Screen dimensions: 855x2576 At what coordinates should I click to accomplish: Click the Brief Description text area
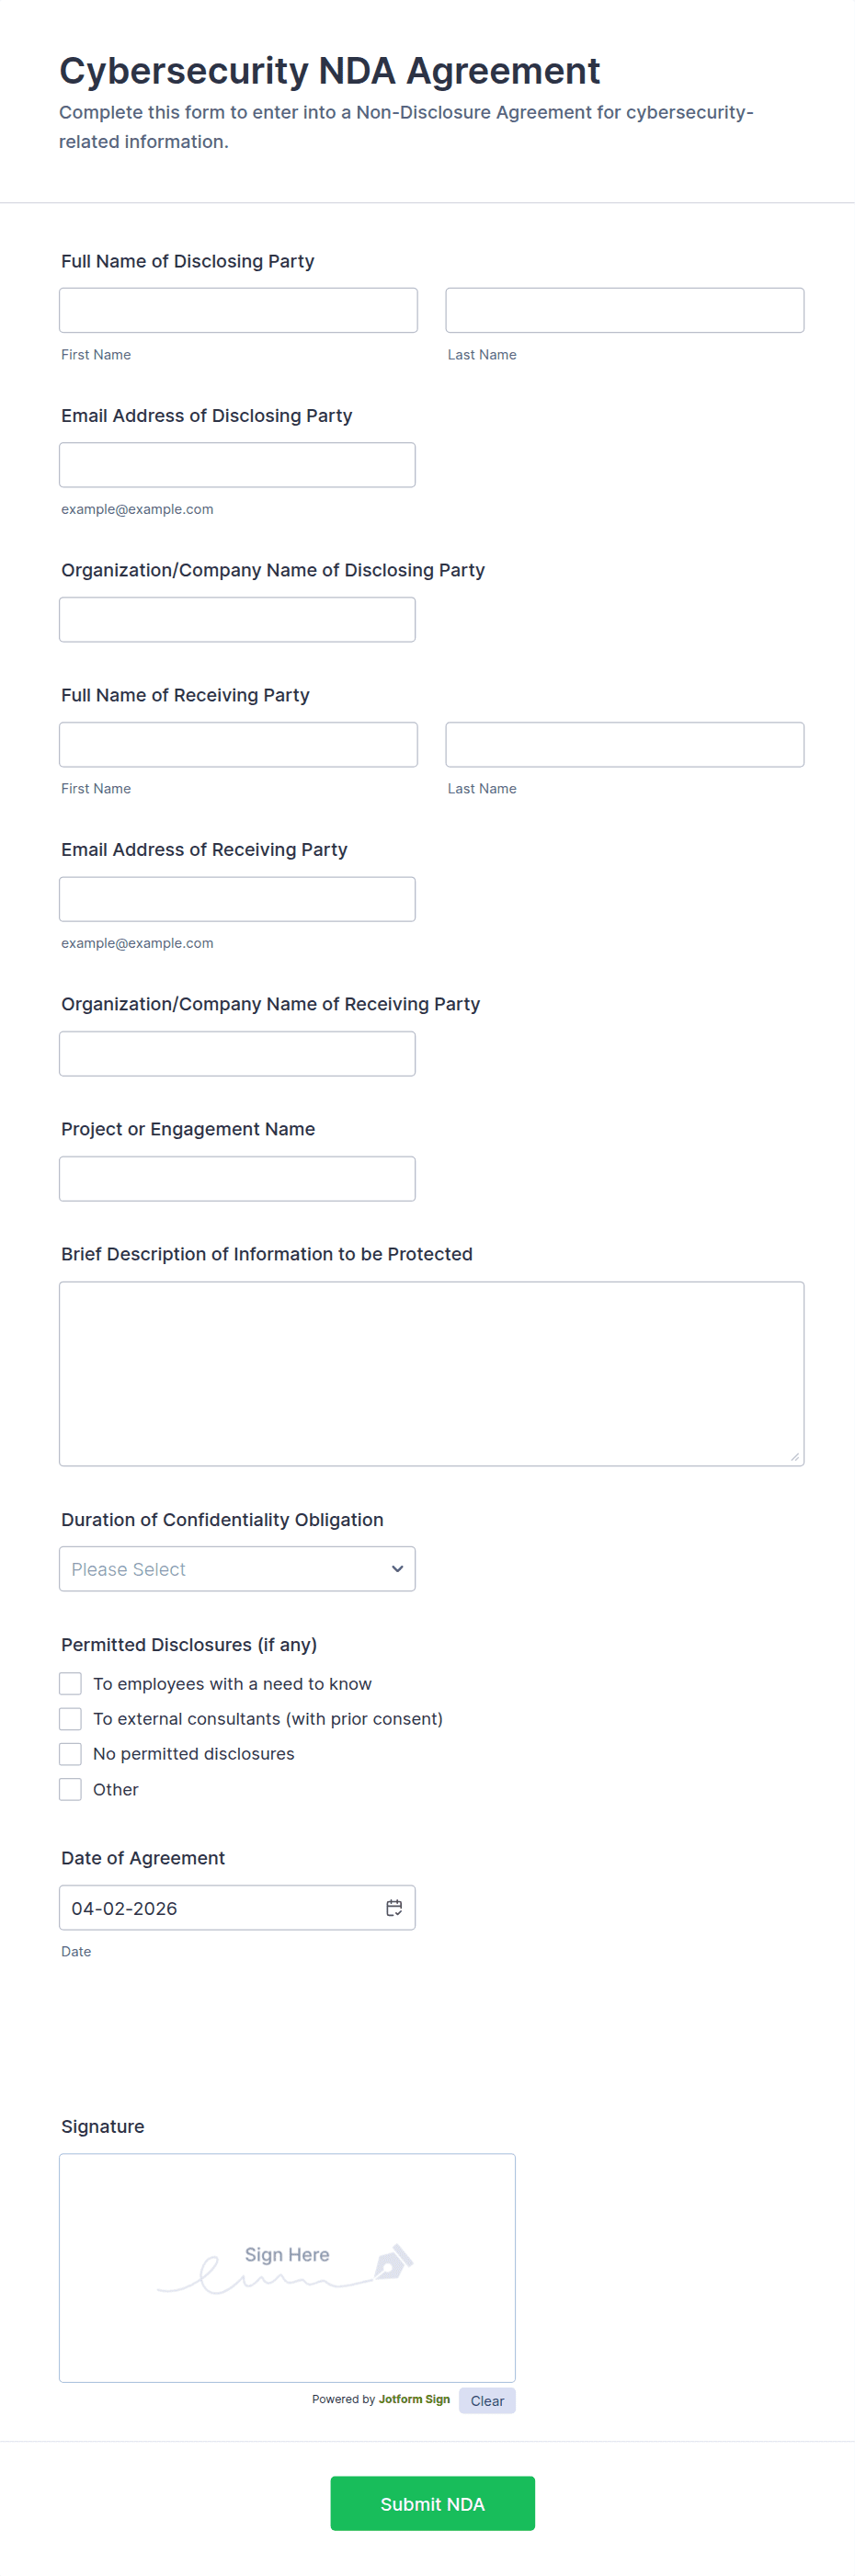pyautogui.click(x=431, y=1373)
